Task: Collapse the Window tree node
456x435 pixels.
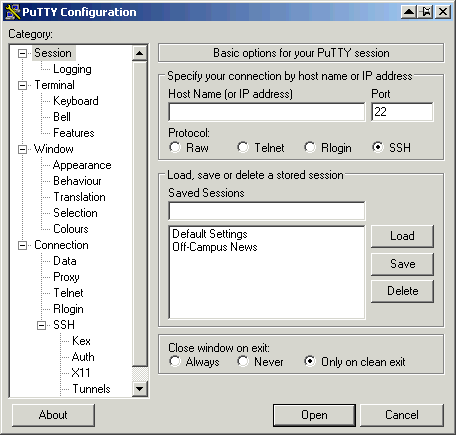Action: (22, 149)
